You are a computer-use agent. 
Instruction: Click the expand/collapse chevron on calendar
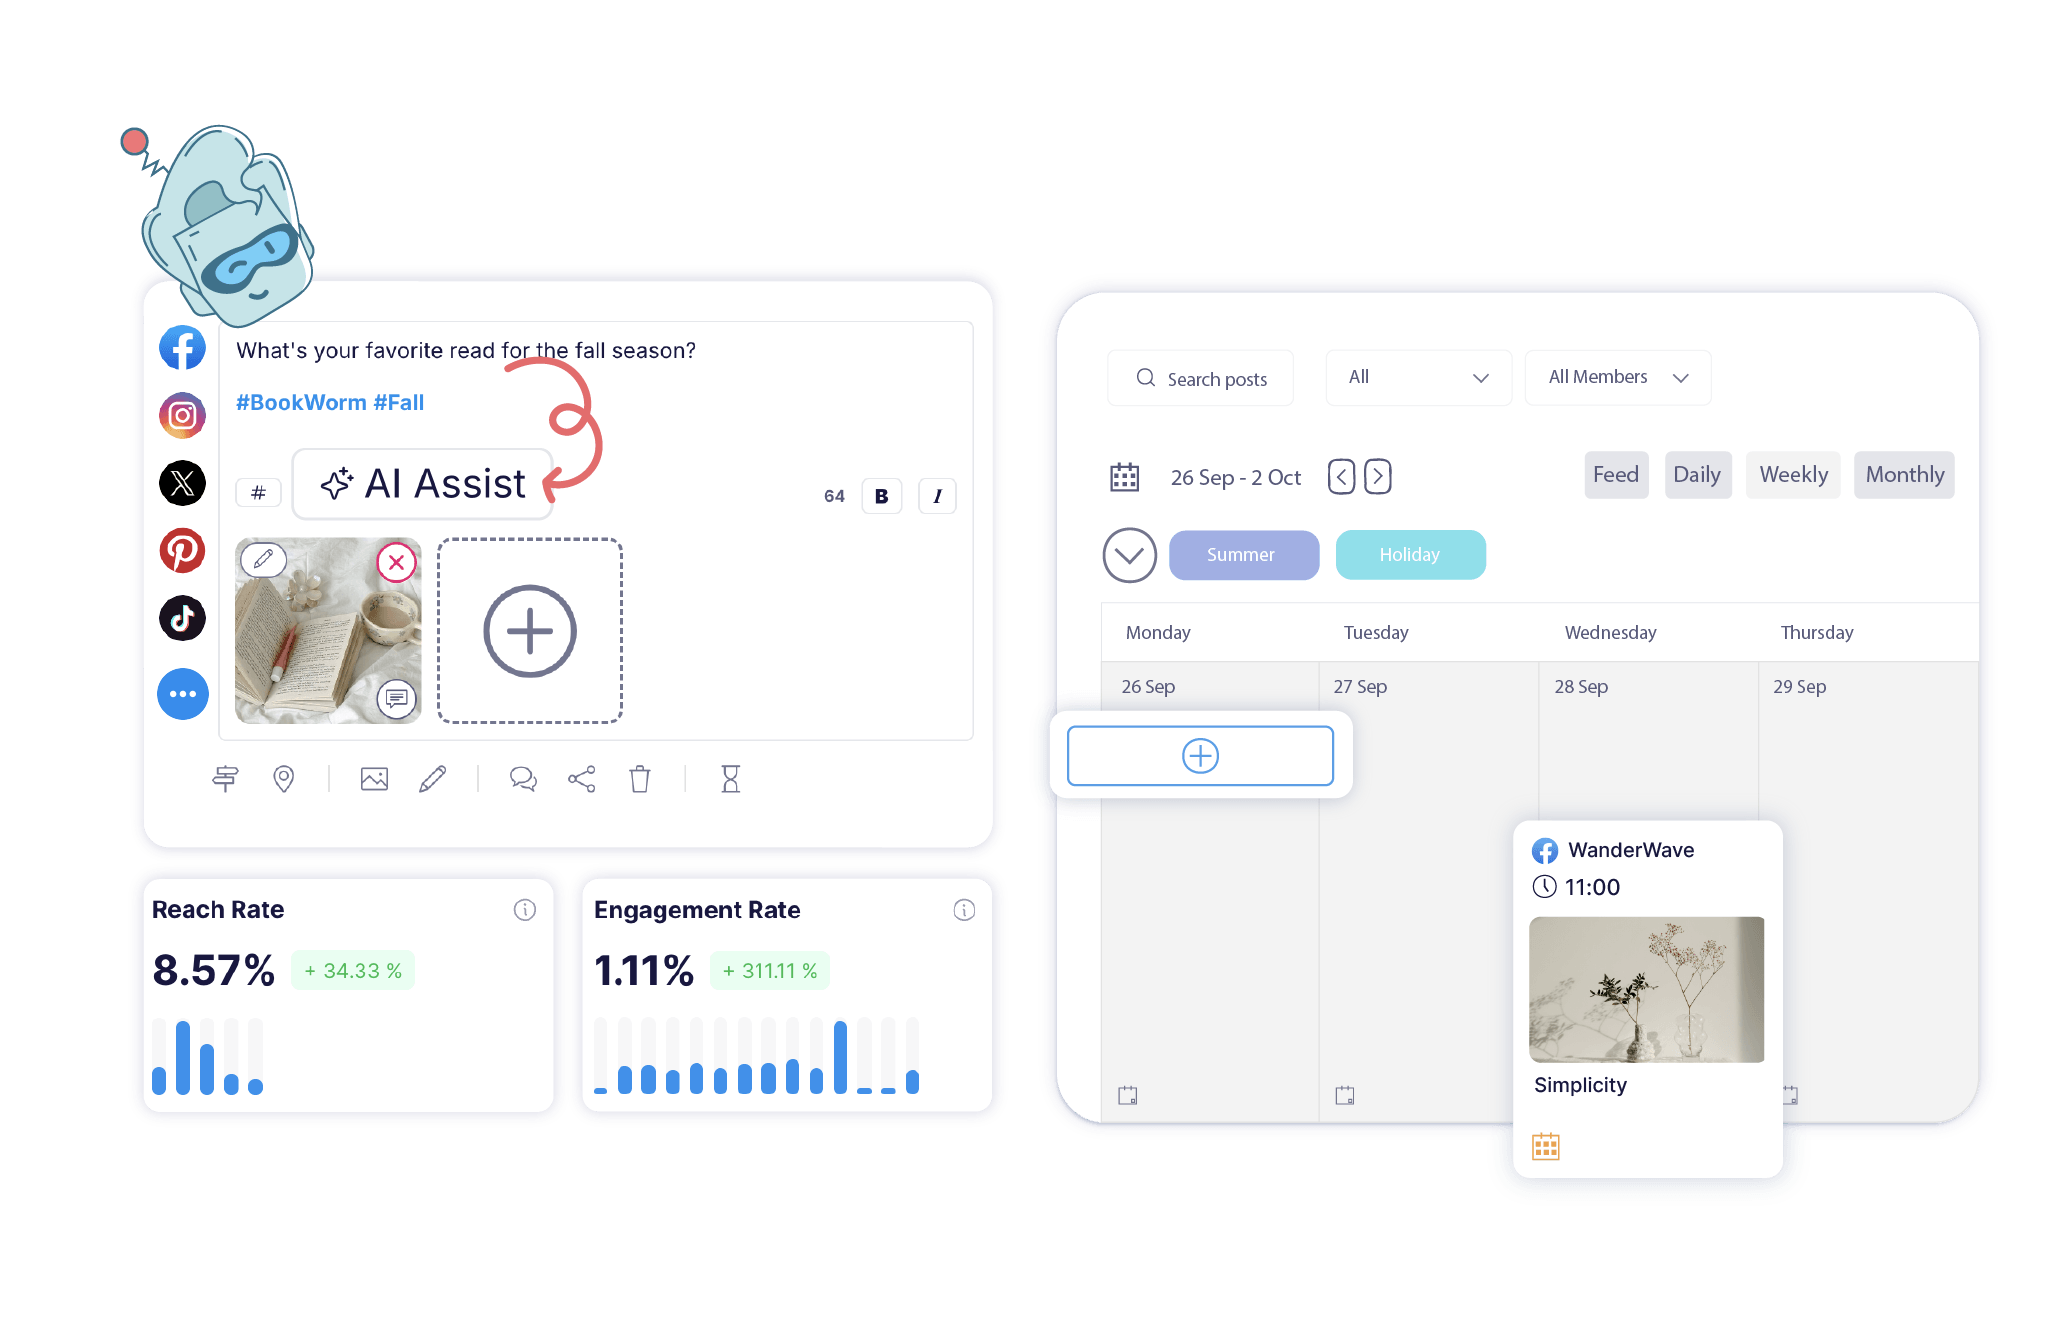[x=1130, y=554]
